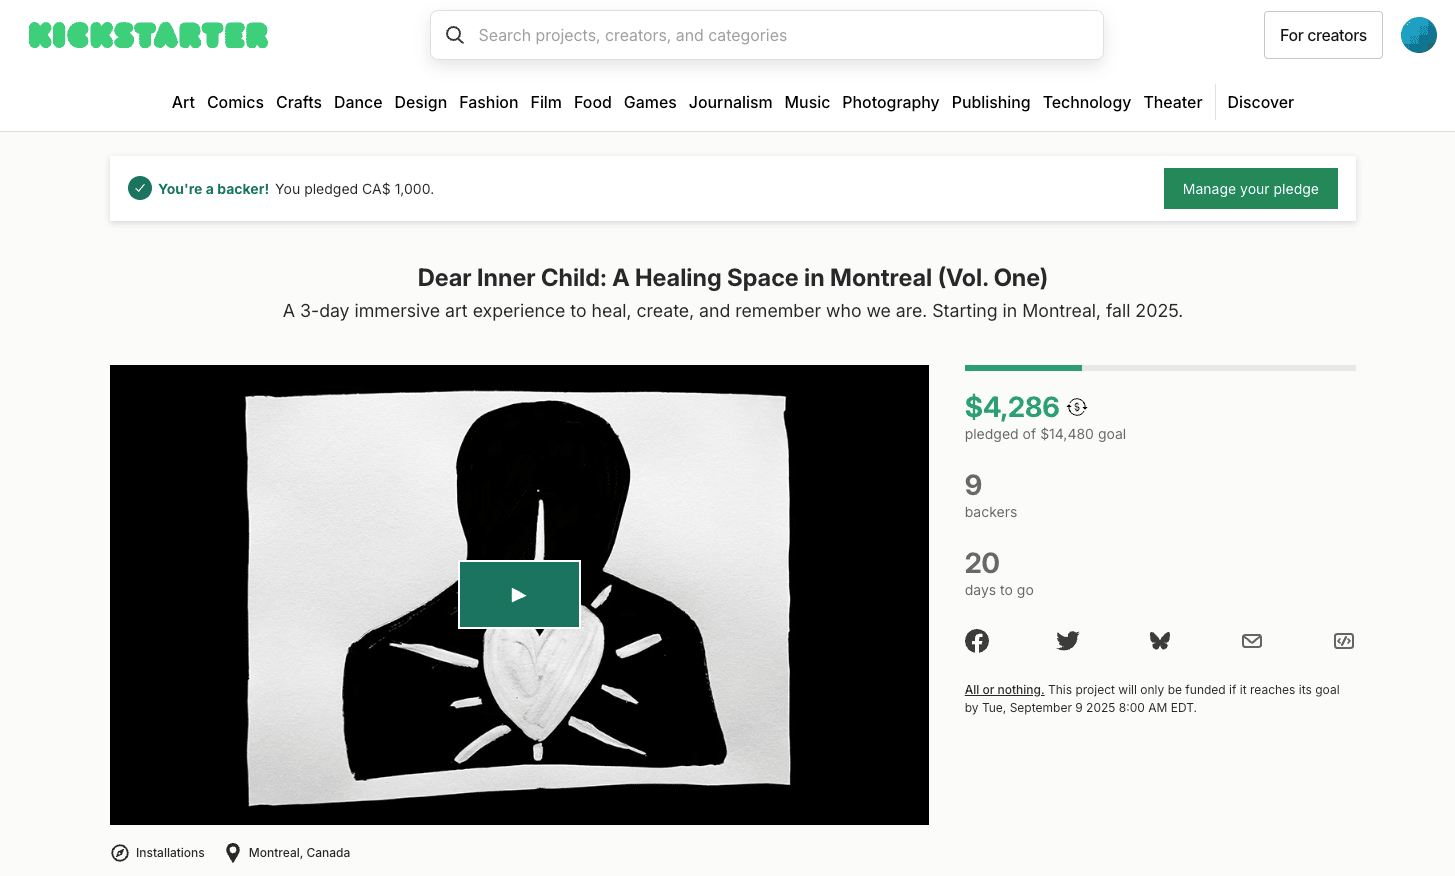Share project on Bluesky
The height and width of the screenshot is (876, 1455).
pyautogui.click(x=1160, y=641)
